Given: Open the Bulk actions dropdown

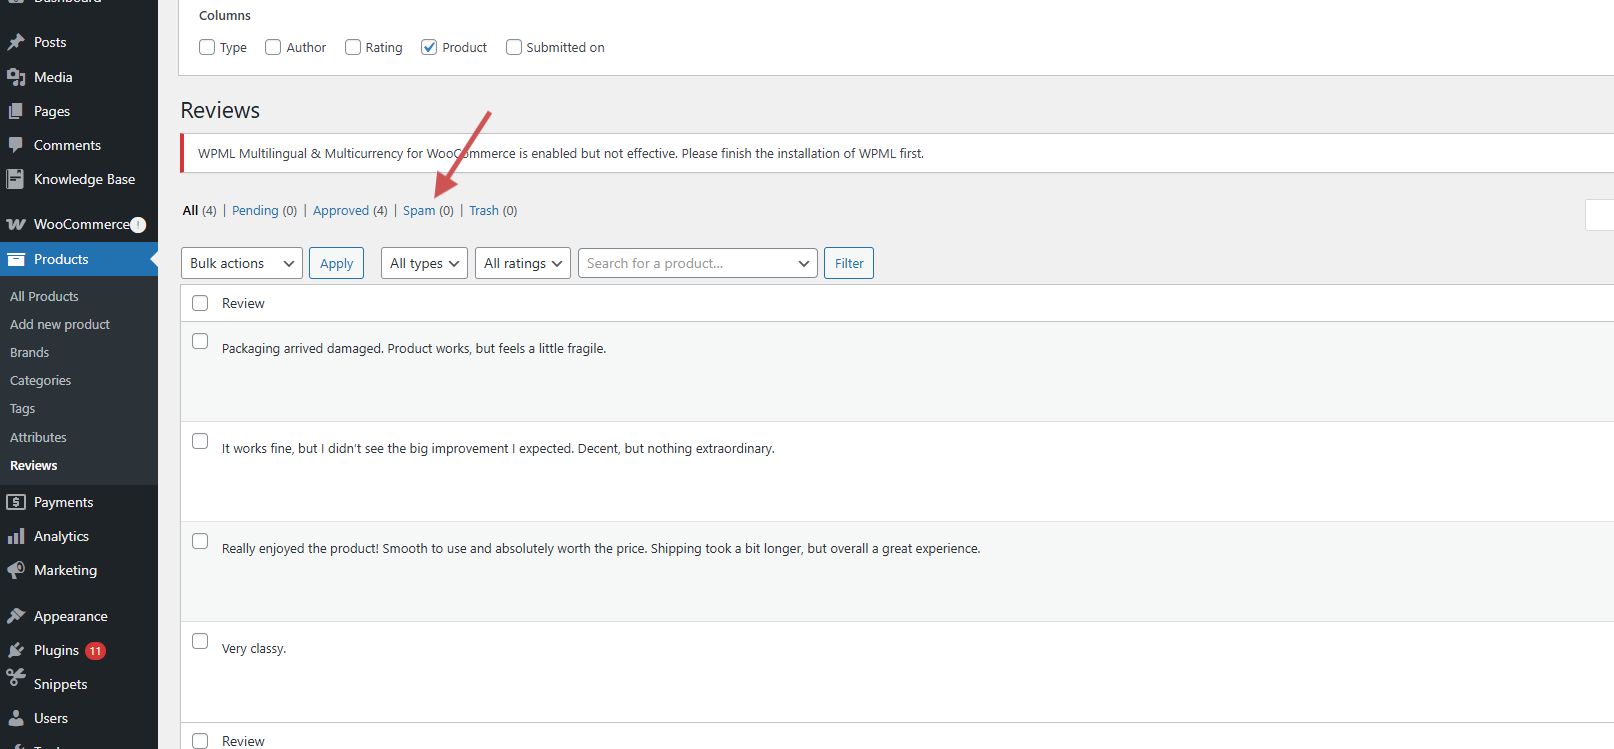Looking at the screenshot, I should tap(241, 263).
